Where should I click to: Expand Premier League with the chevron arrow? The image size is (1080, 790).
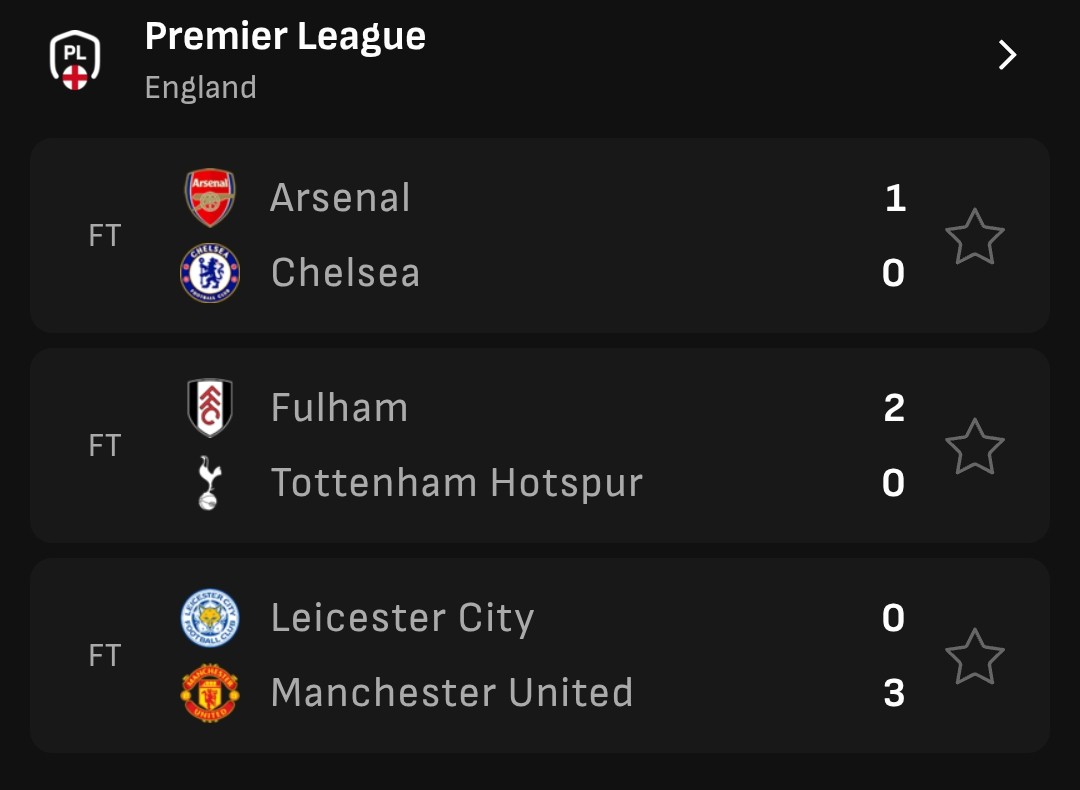tap(1008, 55)
